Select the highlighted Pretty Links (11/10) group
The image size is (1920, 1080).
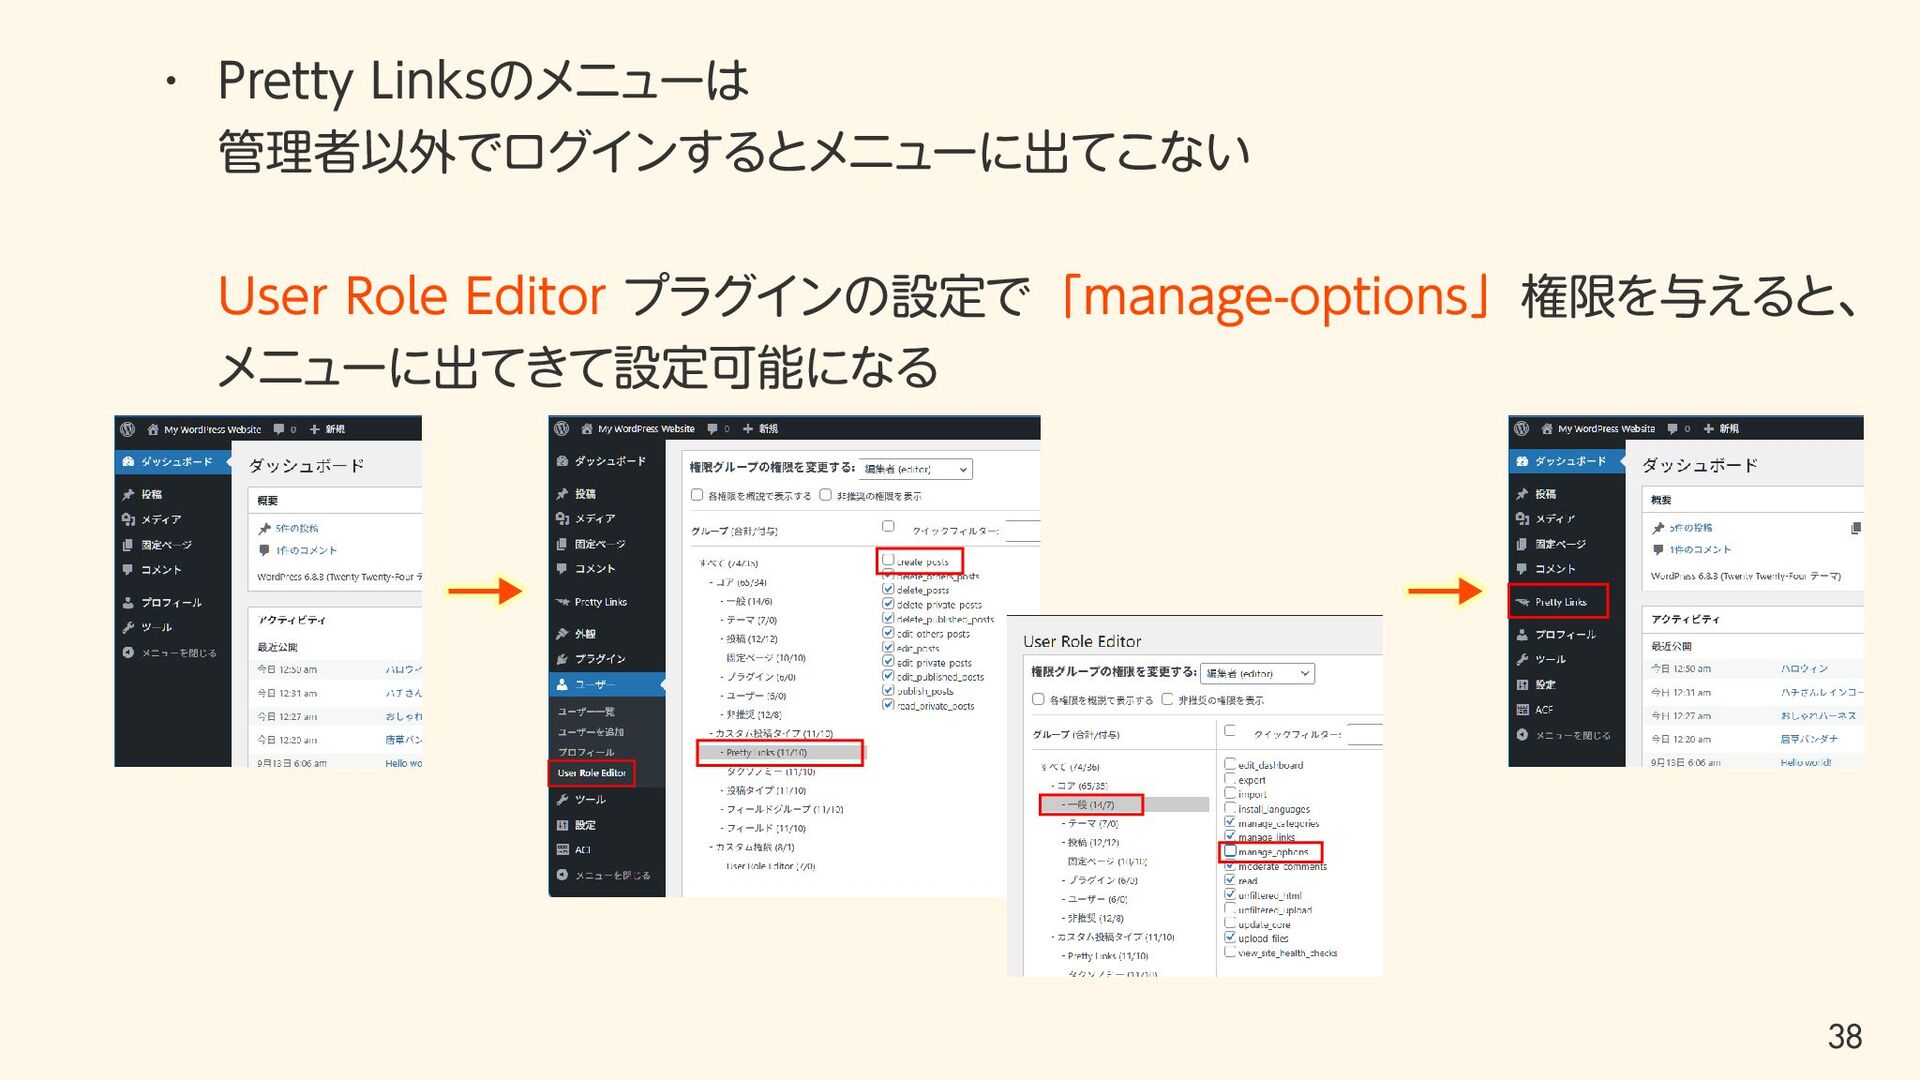pyautogui.click(x=766, y=752)
